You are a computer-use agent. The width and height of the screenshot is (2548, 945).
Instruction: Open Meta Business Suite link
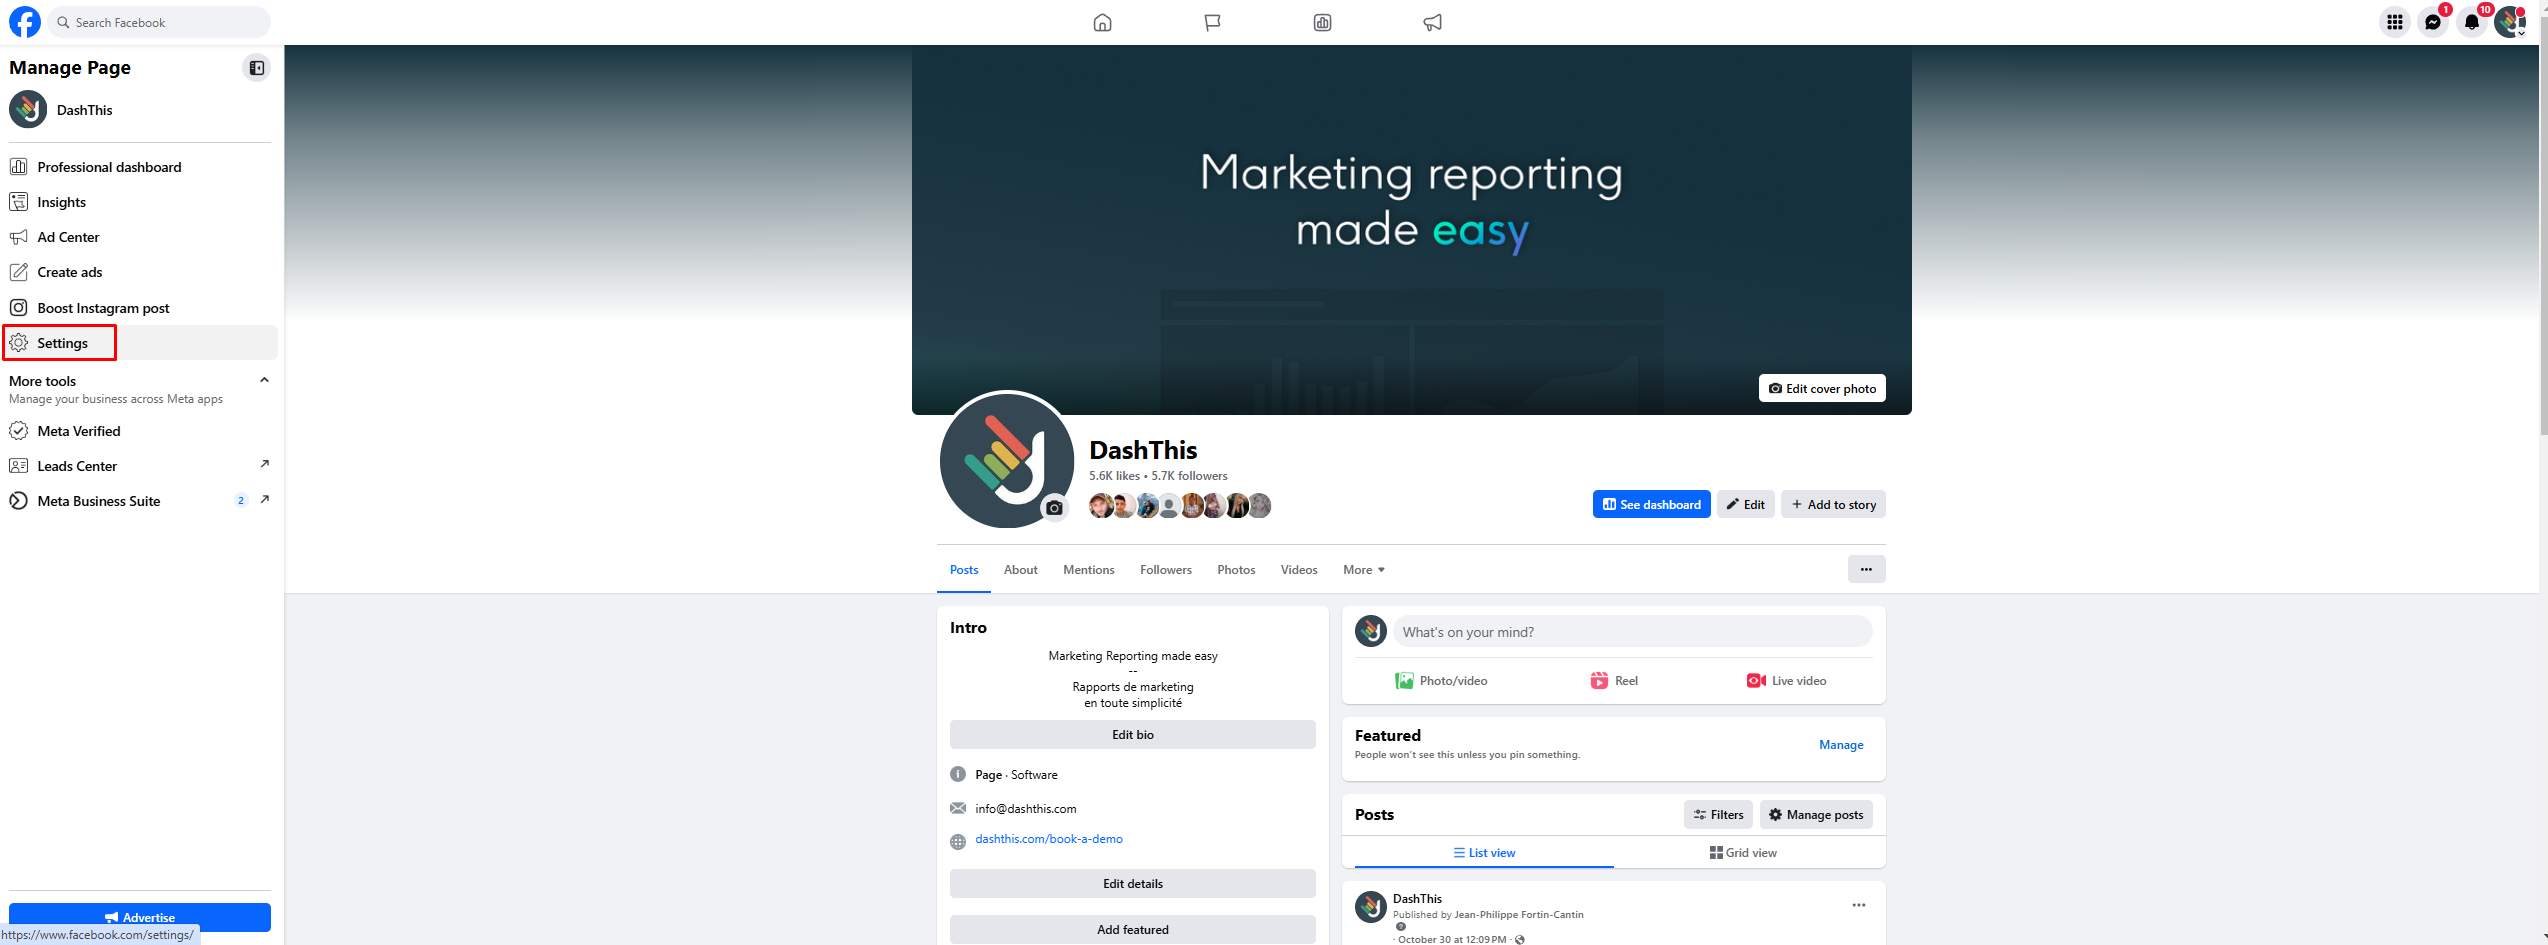click(x=140, y=501)
